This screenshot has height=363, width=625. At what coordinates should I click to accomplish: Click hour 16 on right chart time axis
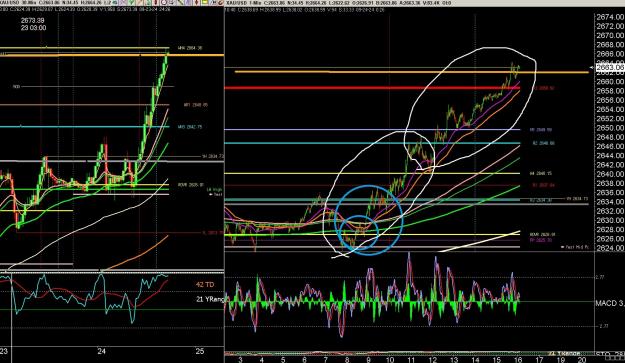point(518,360)
